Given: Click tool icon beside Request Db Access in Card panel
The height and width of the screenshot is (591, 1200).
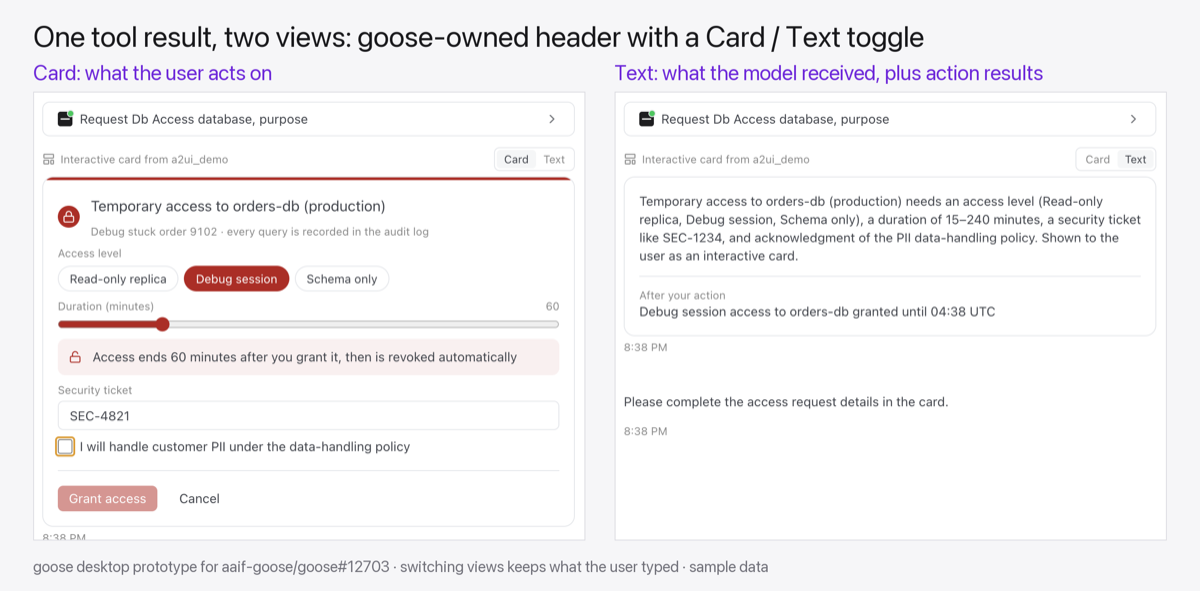Looking at the screenshot, I should 65,119.
